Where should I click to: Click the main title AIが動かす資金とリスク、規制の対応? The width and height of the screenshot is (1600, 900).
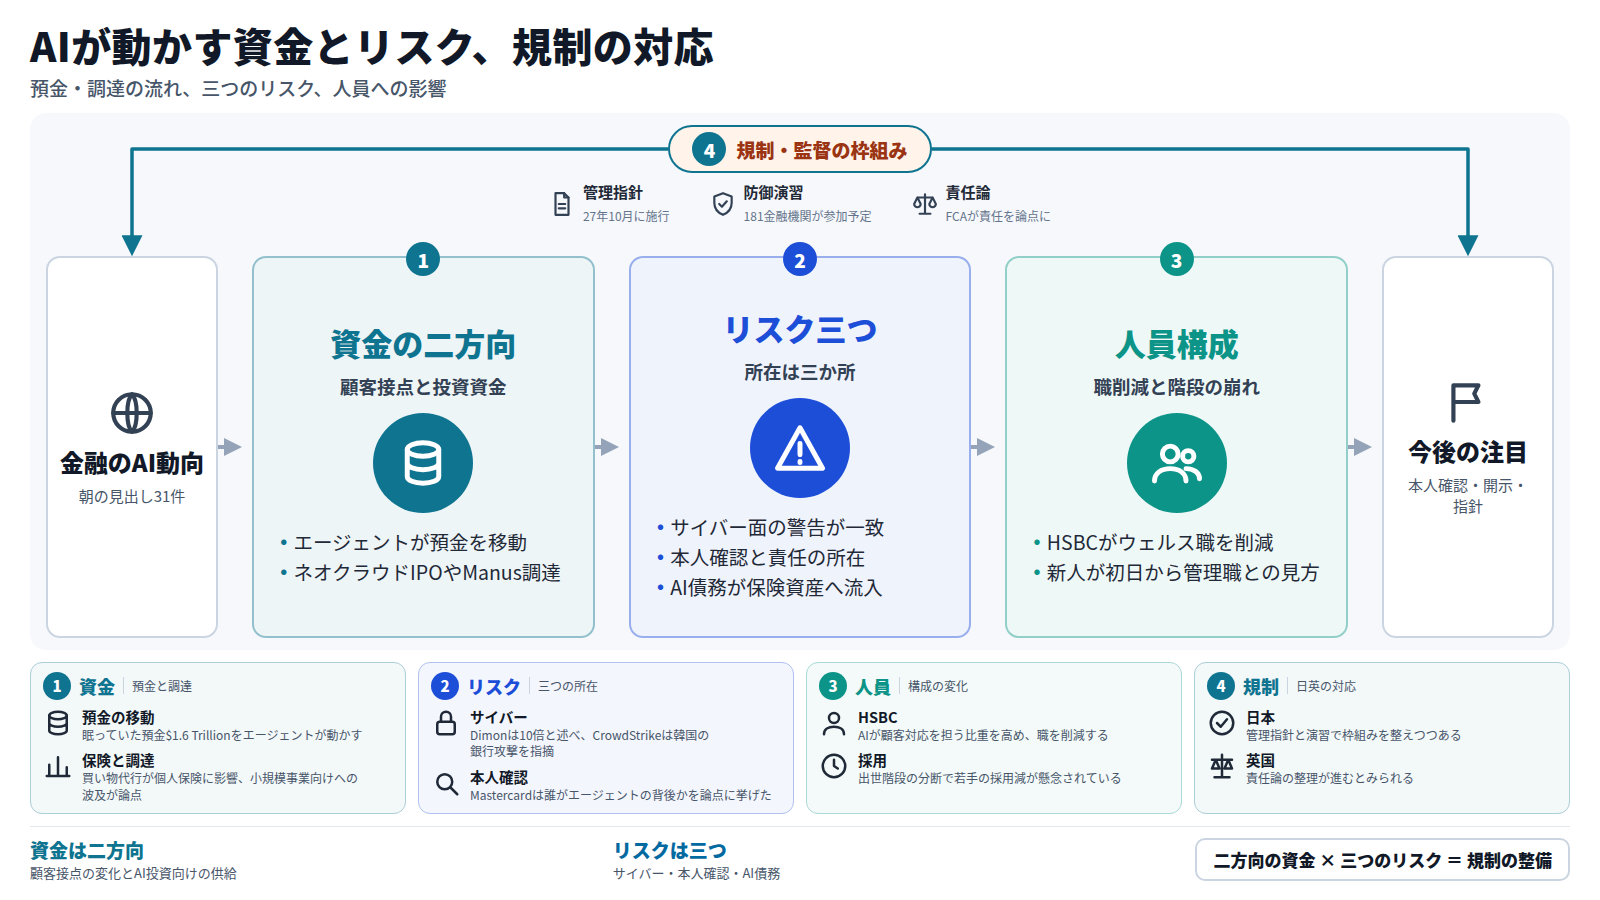click(x=372, y=47)
